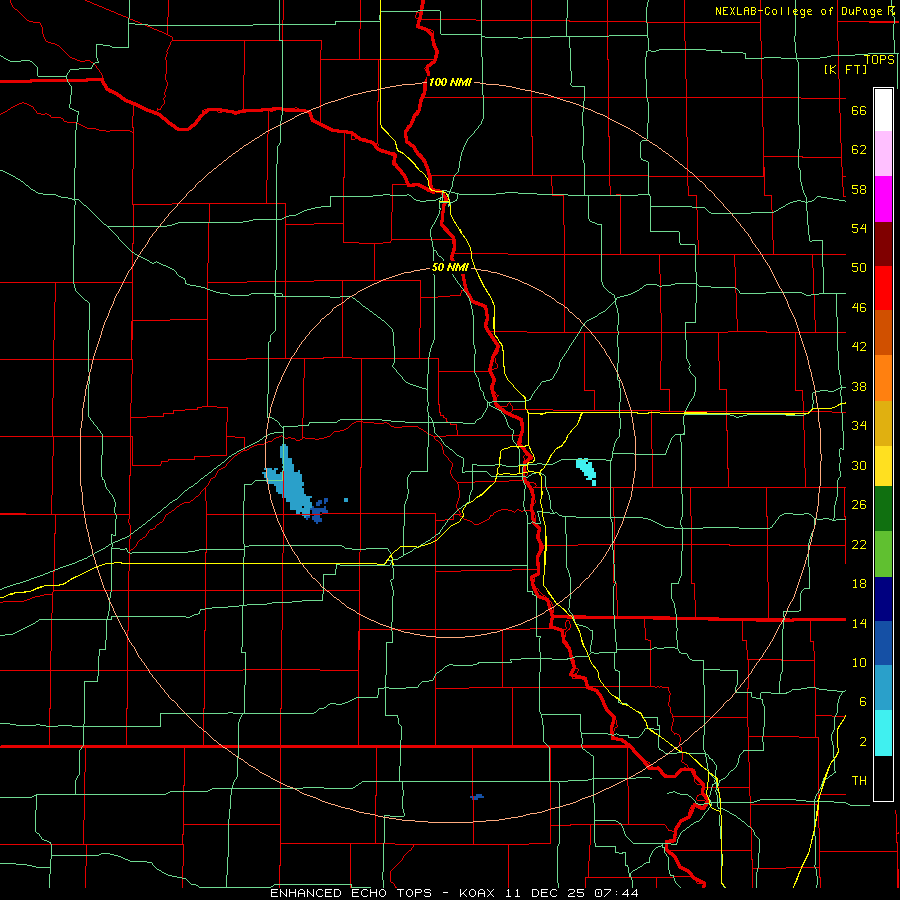Pick the dark orange legend swatch
This screenshot has width=900, height=900.
click(883, 333)
